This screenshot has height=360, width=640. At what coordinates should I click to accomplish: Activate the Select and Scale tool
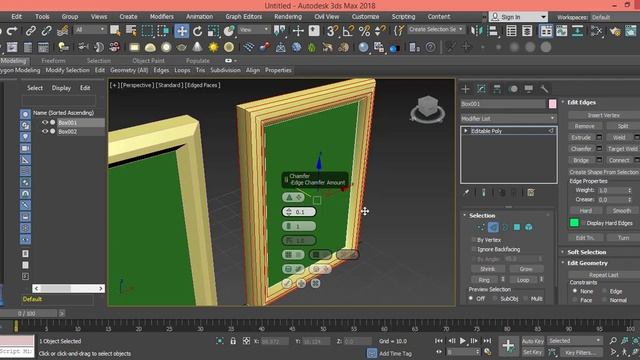(213, 31)
